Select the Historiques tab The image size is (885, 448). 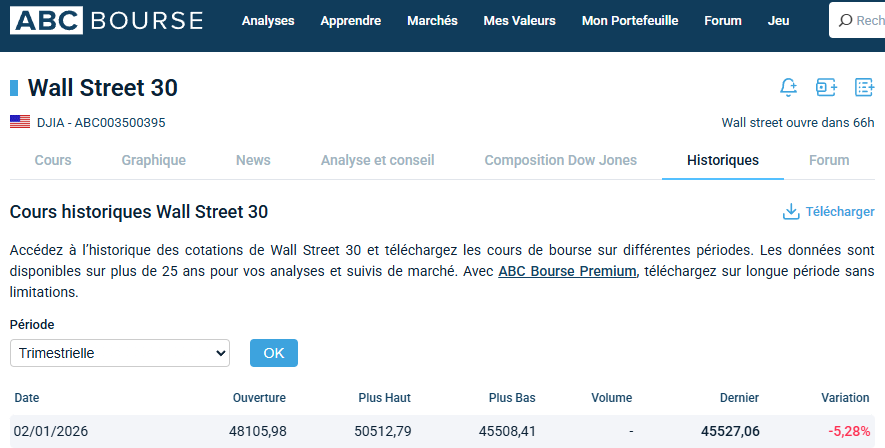pos(722,160)
